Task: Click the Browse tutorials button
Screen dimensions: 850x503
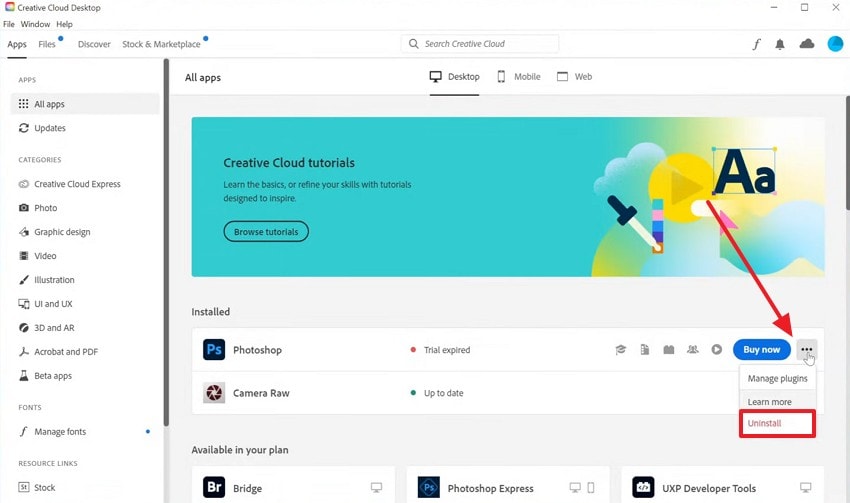Action: [x=266, y=231]
